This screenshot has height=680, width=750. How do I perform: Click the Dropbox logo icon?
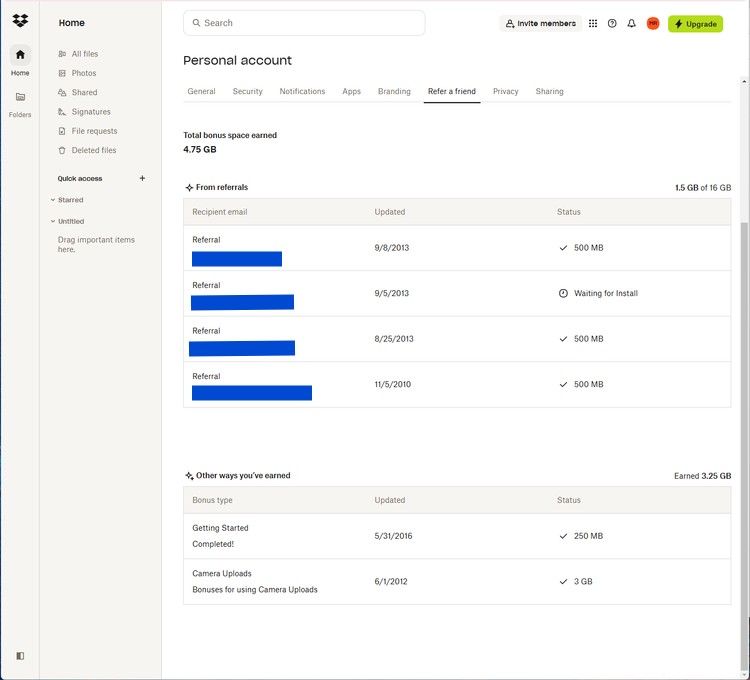pyautogui.click(x=20, y=20)
